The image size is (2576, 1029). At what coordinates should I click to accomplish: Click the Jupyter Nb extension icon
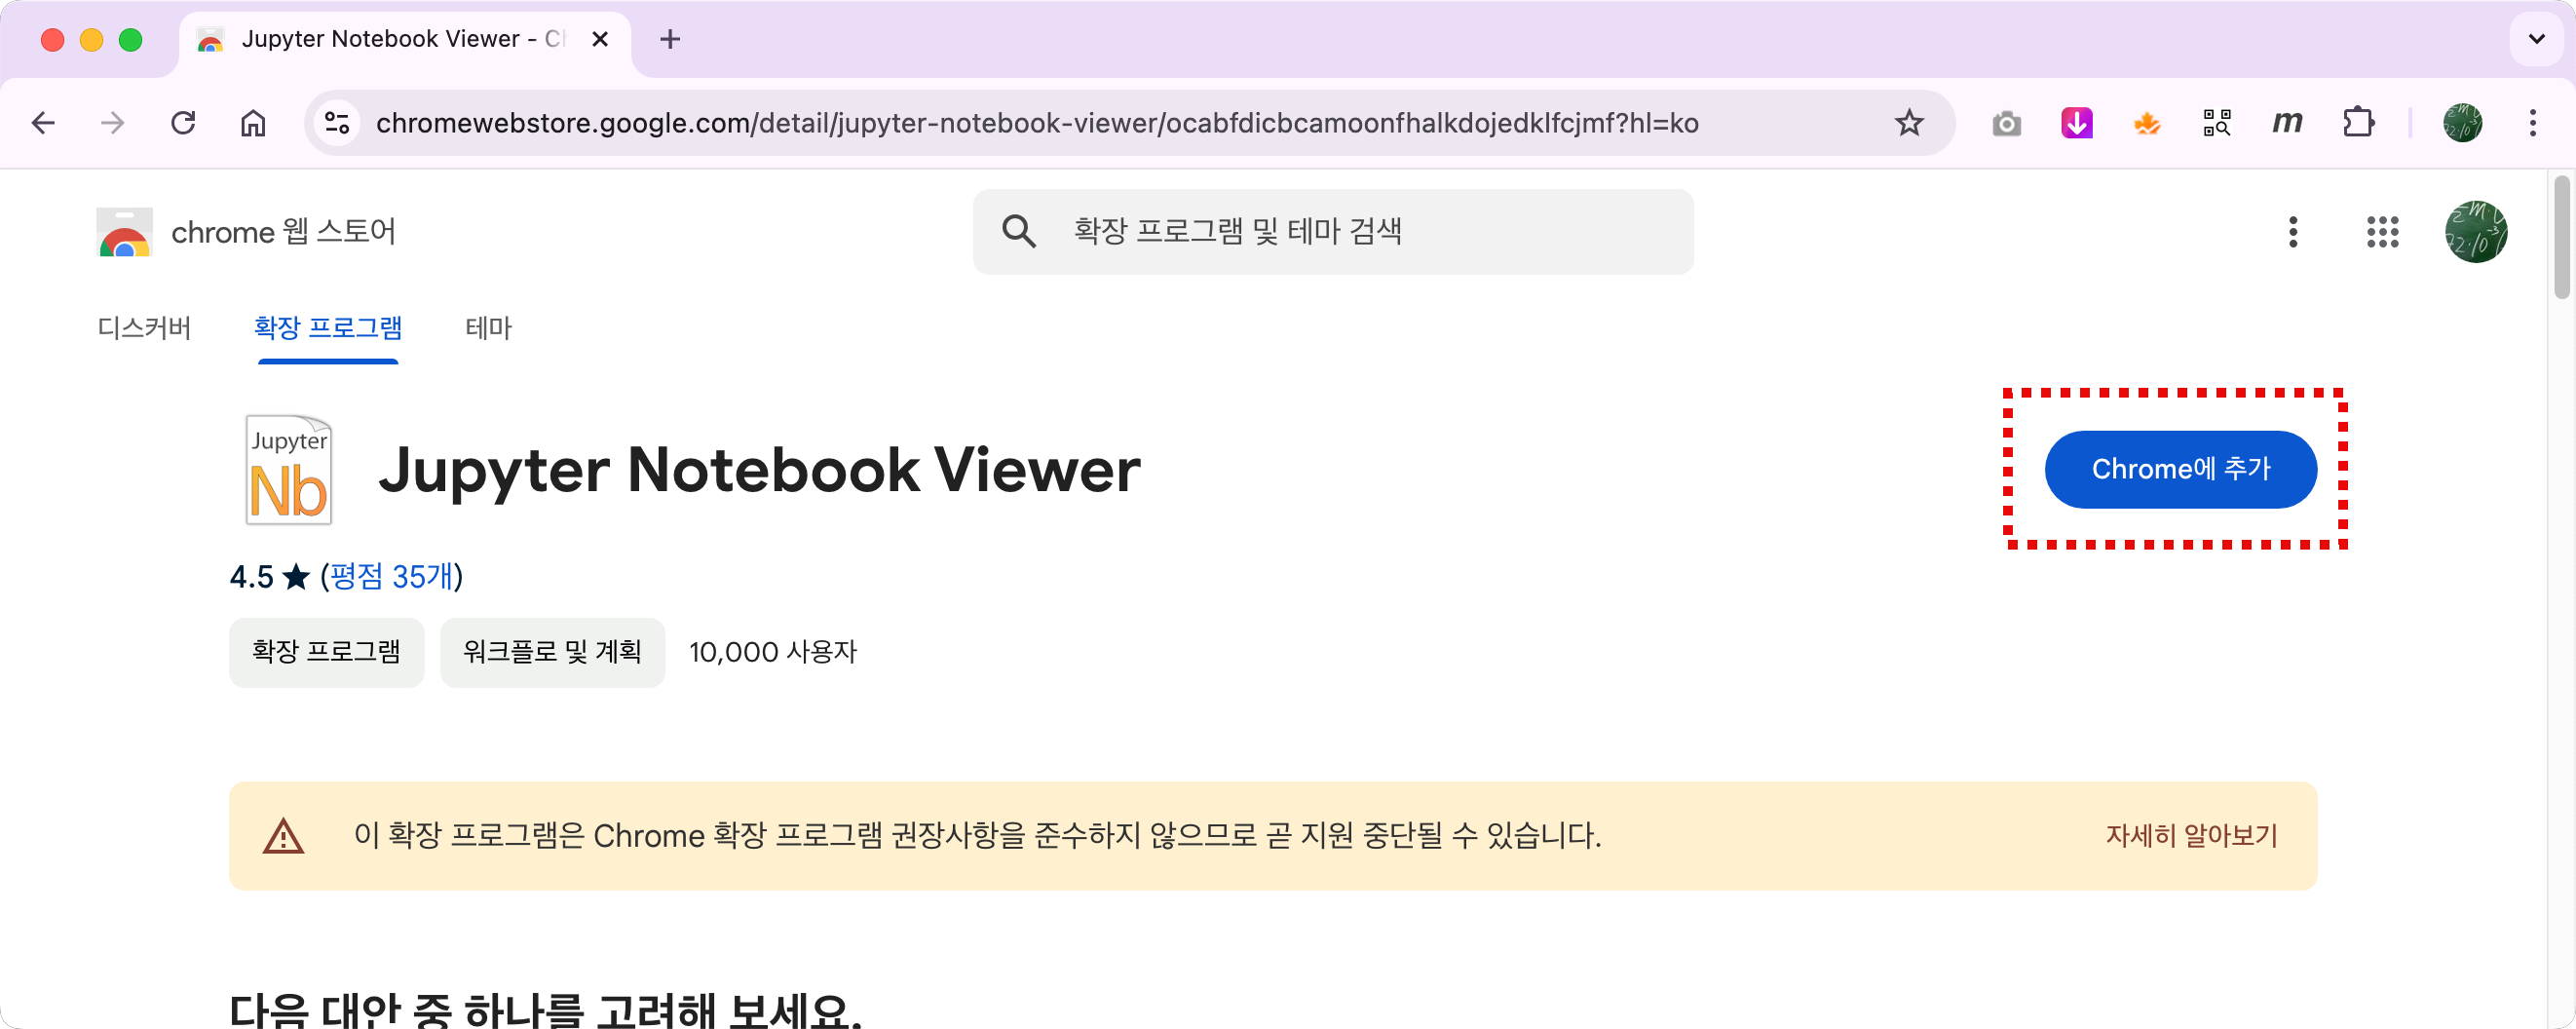(289, 469)
